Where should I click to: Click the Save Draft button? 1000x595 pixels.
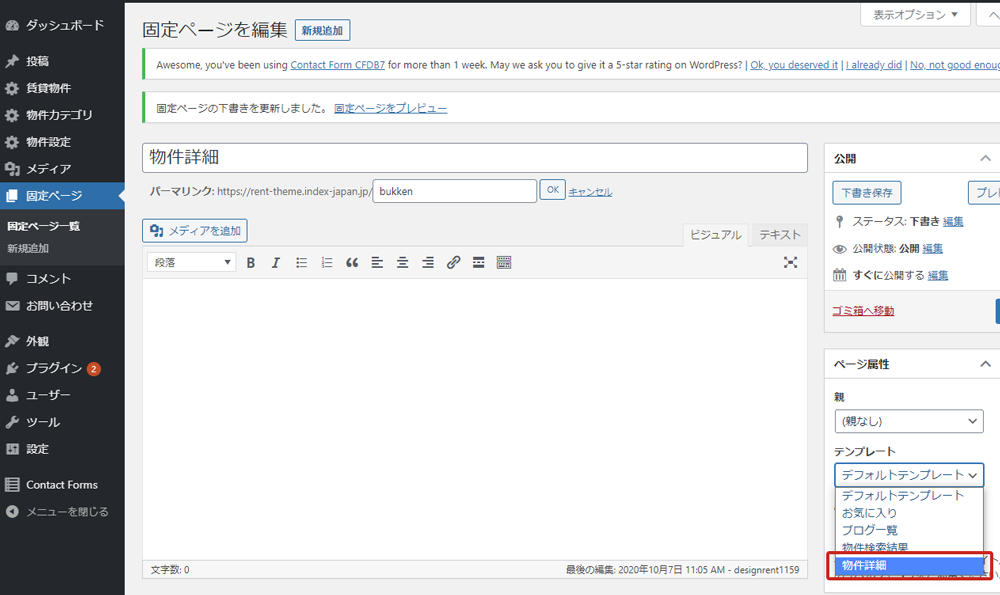(x=866, y=193)
